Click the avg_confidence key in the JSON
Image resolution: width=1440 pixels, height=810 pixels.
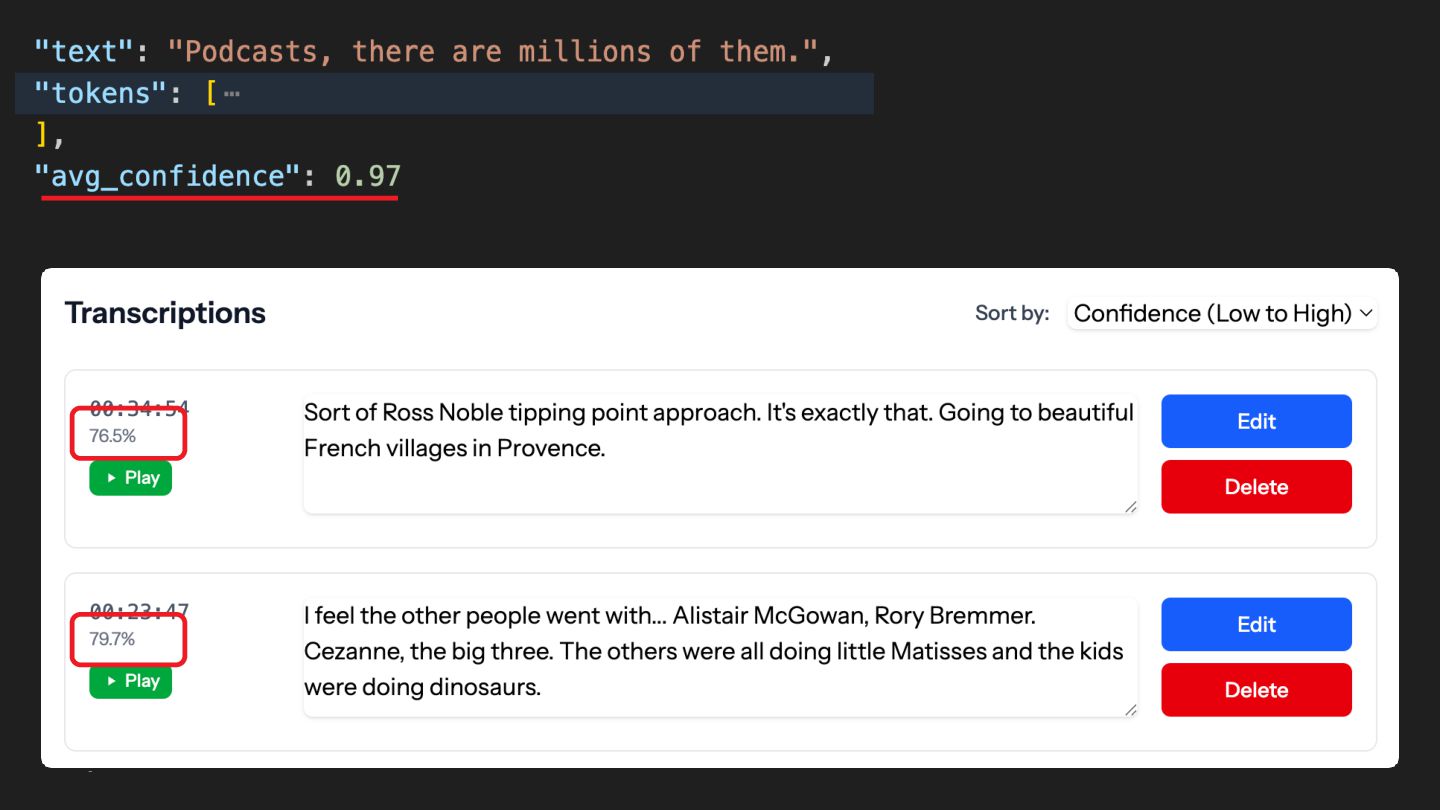coord(168,177)
